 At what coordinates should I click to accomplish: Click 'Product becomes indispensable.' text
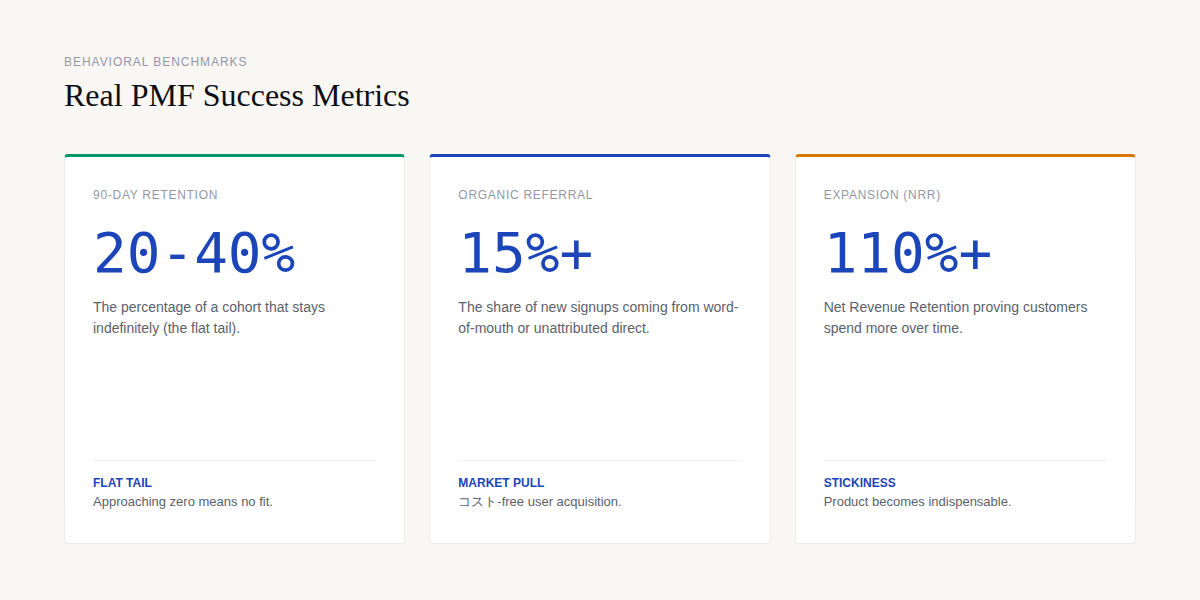918,502
